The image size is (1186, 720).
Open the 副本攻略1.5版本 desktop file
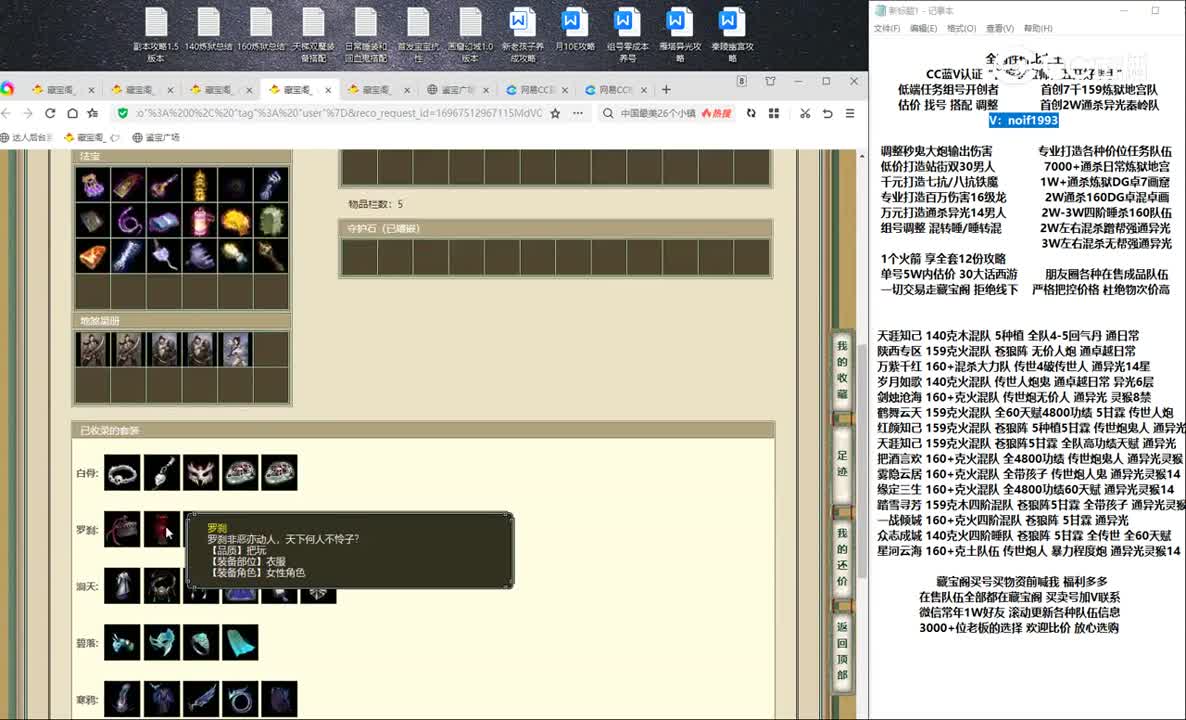[x=156, y=34]
